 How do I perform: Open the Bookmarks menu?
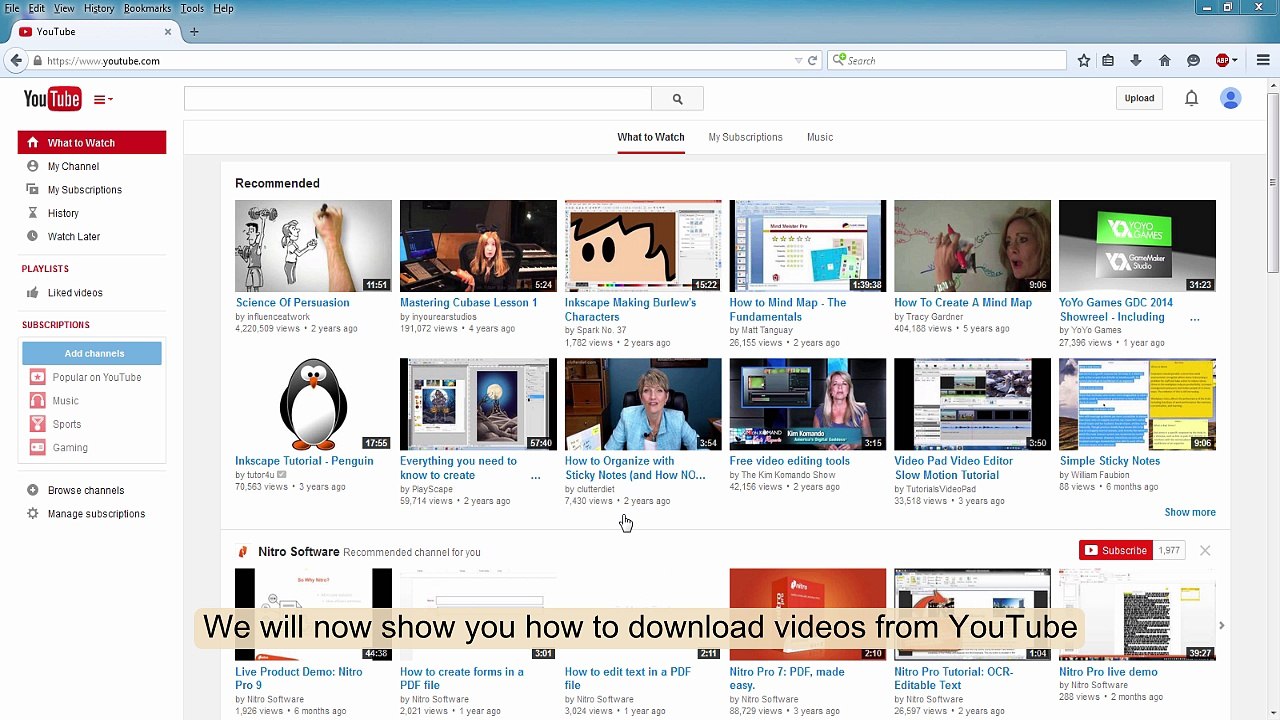click(x=147, y=8)
